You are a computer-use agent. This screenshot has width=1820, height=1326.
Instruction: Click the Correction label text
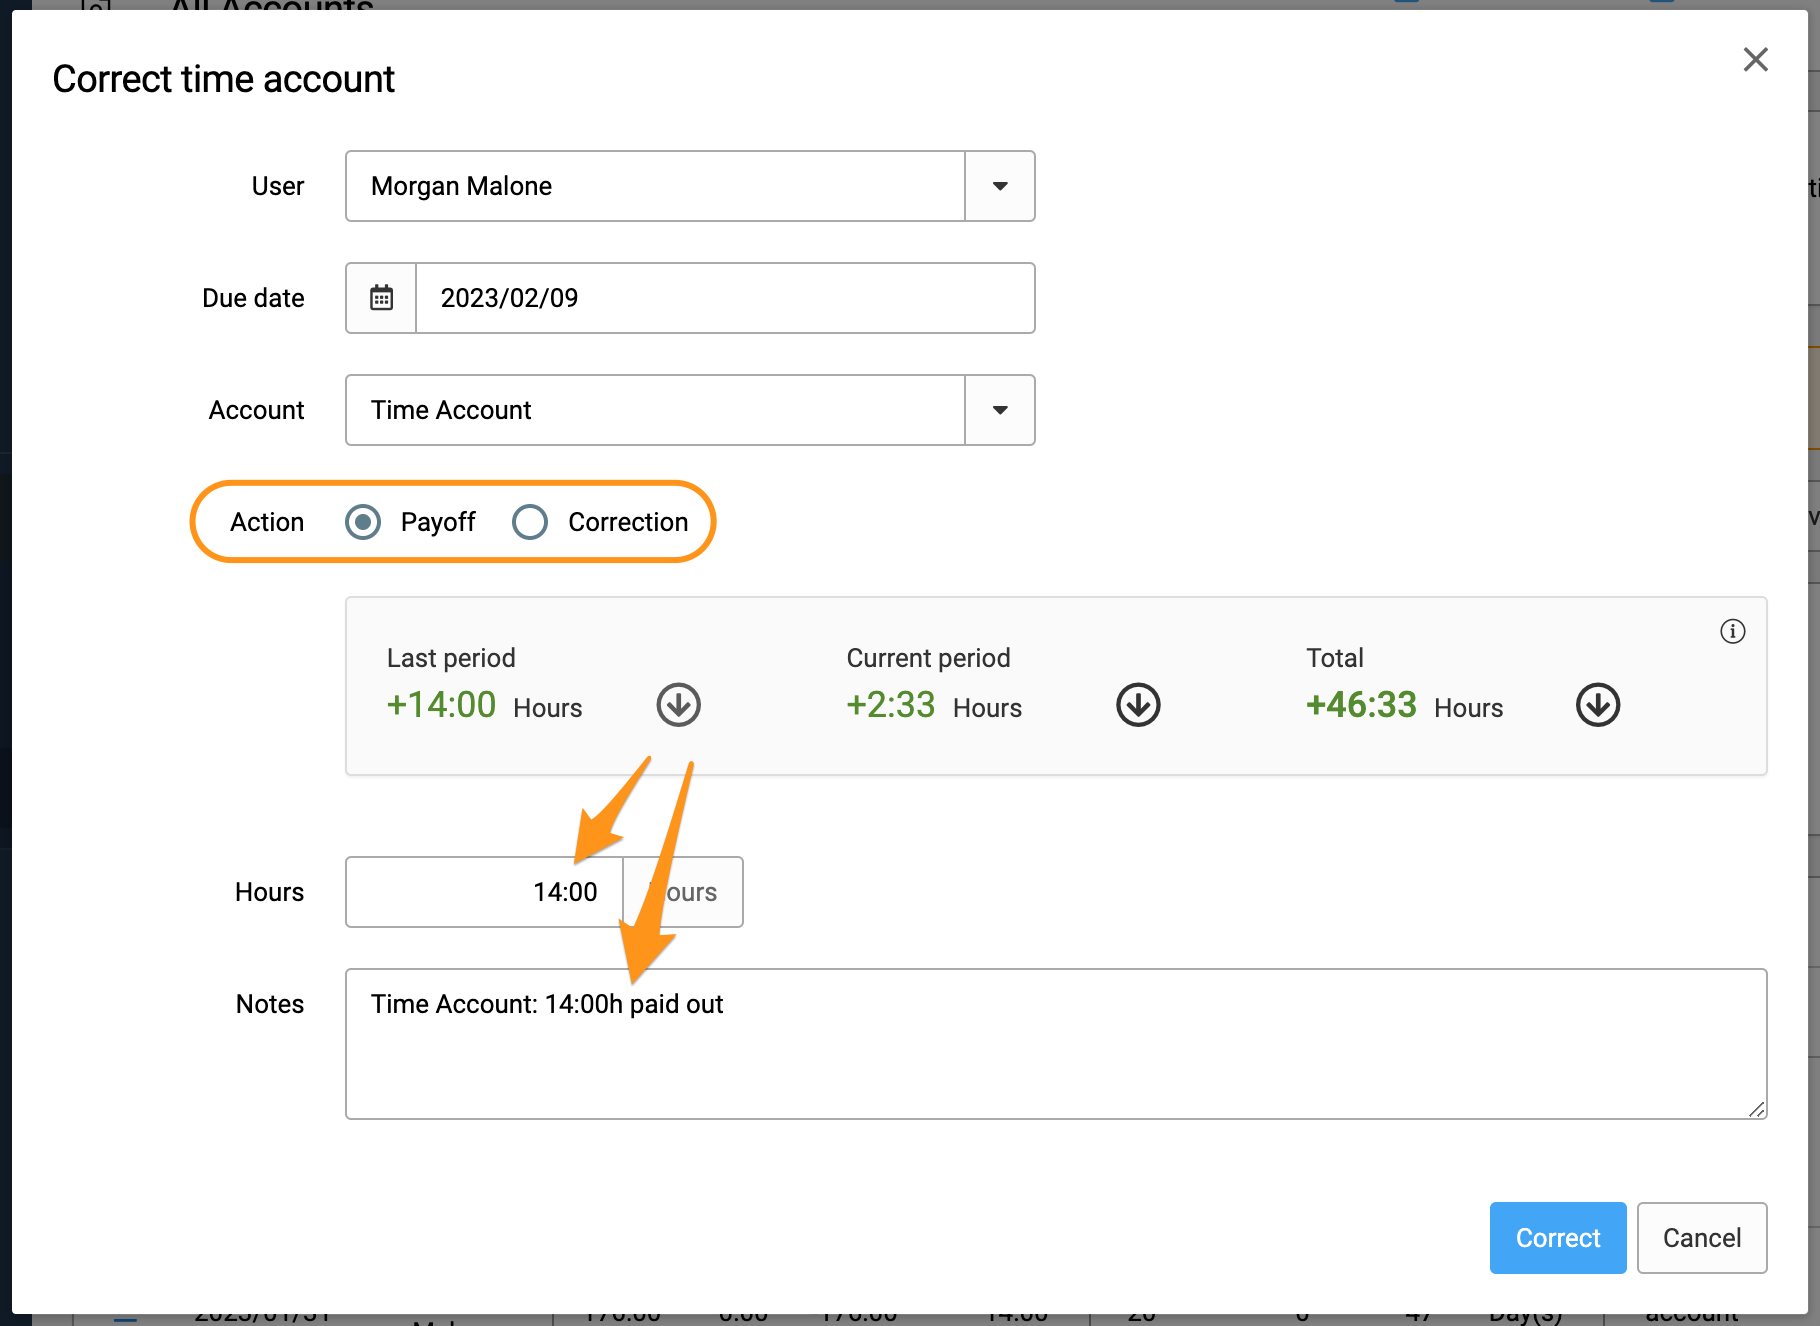pos(628,522)
